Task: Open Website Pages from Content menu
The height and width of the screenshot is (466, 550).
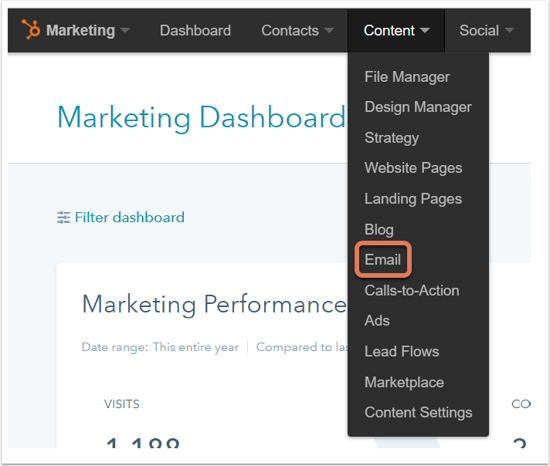Action: coord(413,168)
